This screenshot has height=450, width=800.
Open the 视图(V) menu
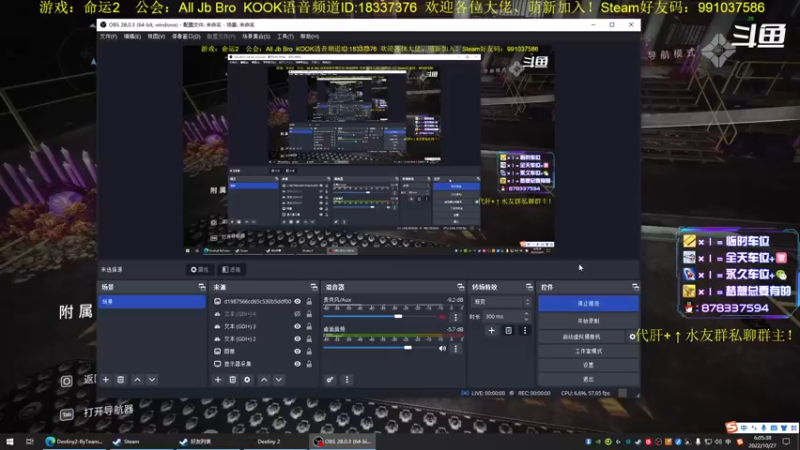pyautogui.click(x=156, y=37)
